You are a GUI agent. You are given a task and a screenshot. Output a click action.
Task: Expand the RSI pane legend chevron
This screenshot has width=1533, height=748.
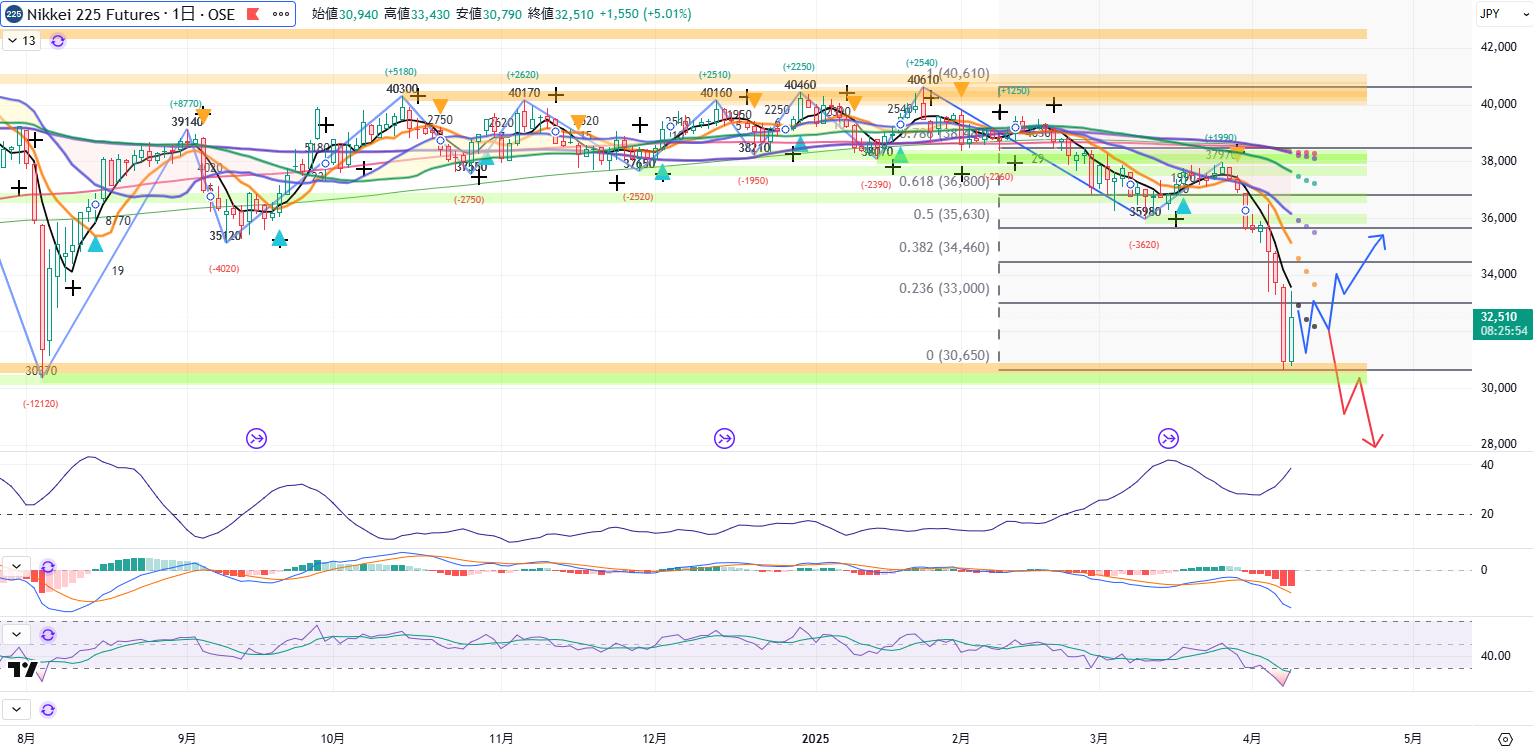16,635
